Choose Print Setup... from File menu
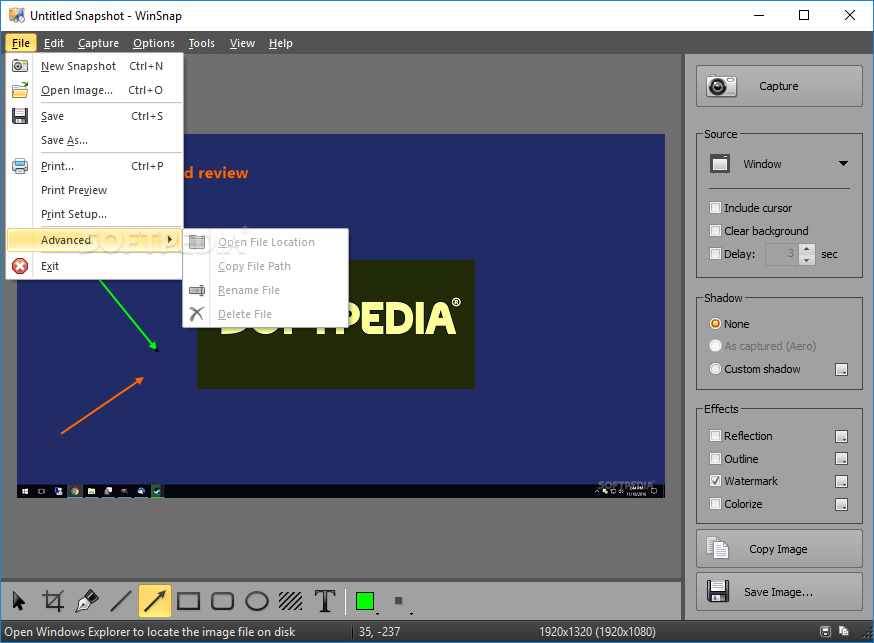The image size is (874, 643). pos(94,214)
